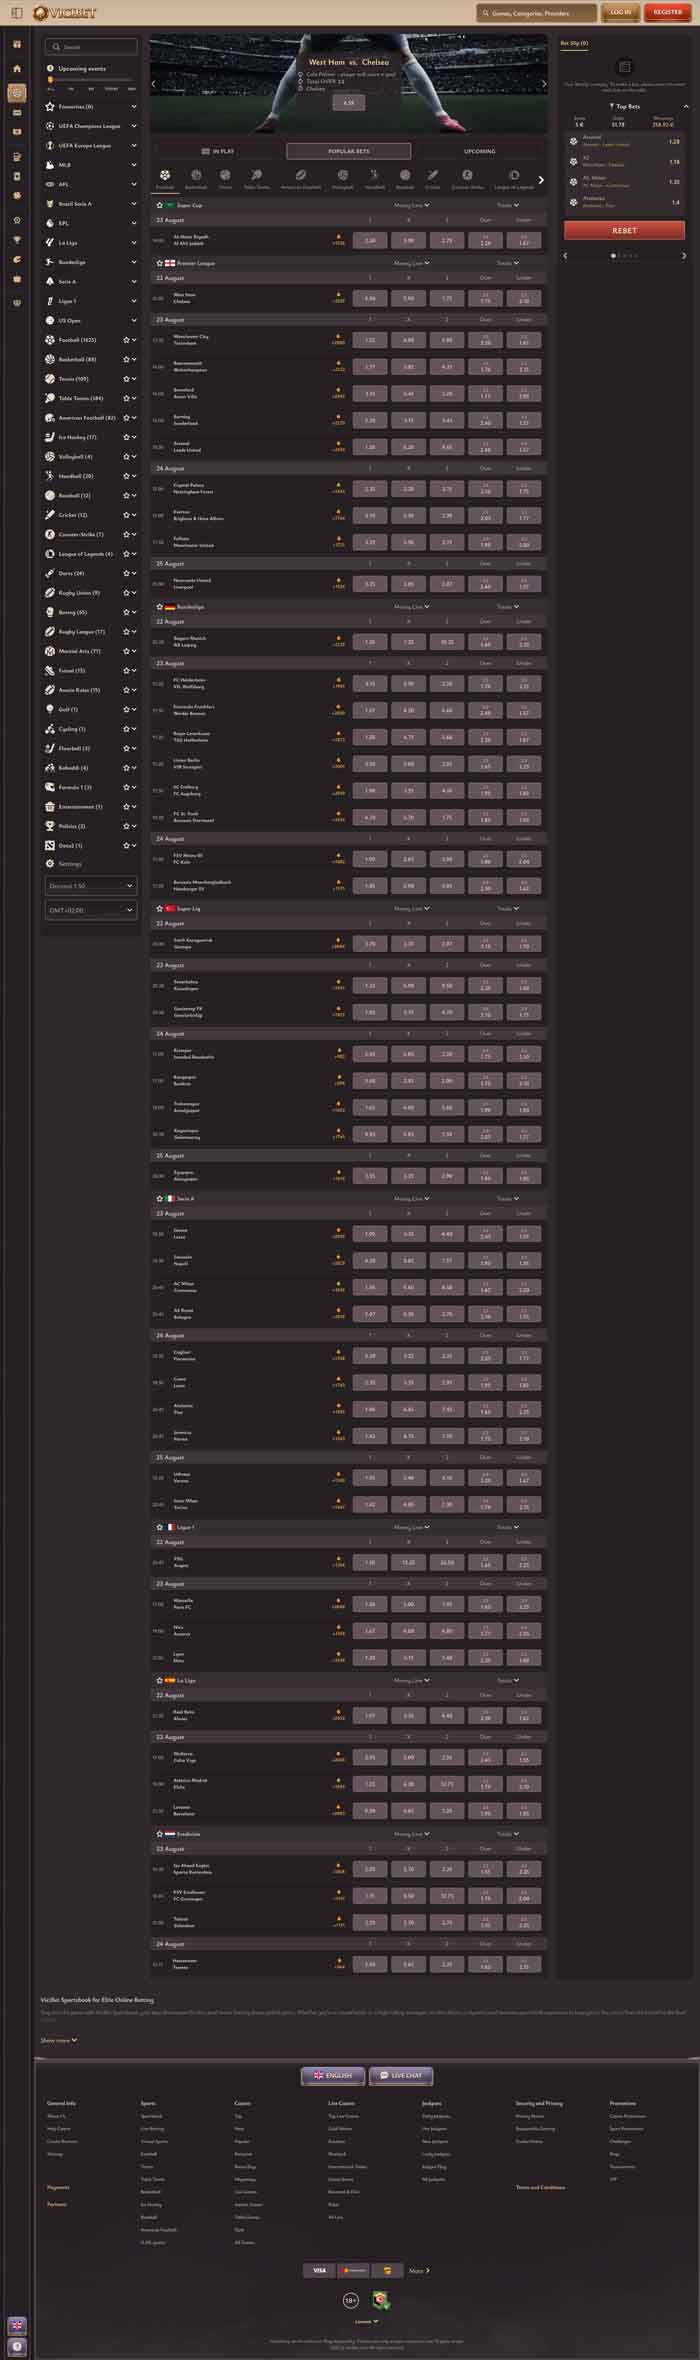Click the English language button in footer
700x2360 pixels.
[333, 2075]
